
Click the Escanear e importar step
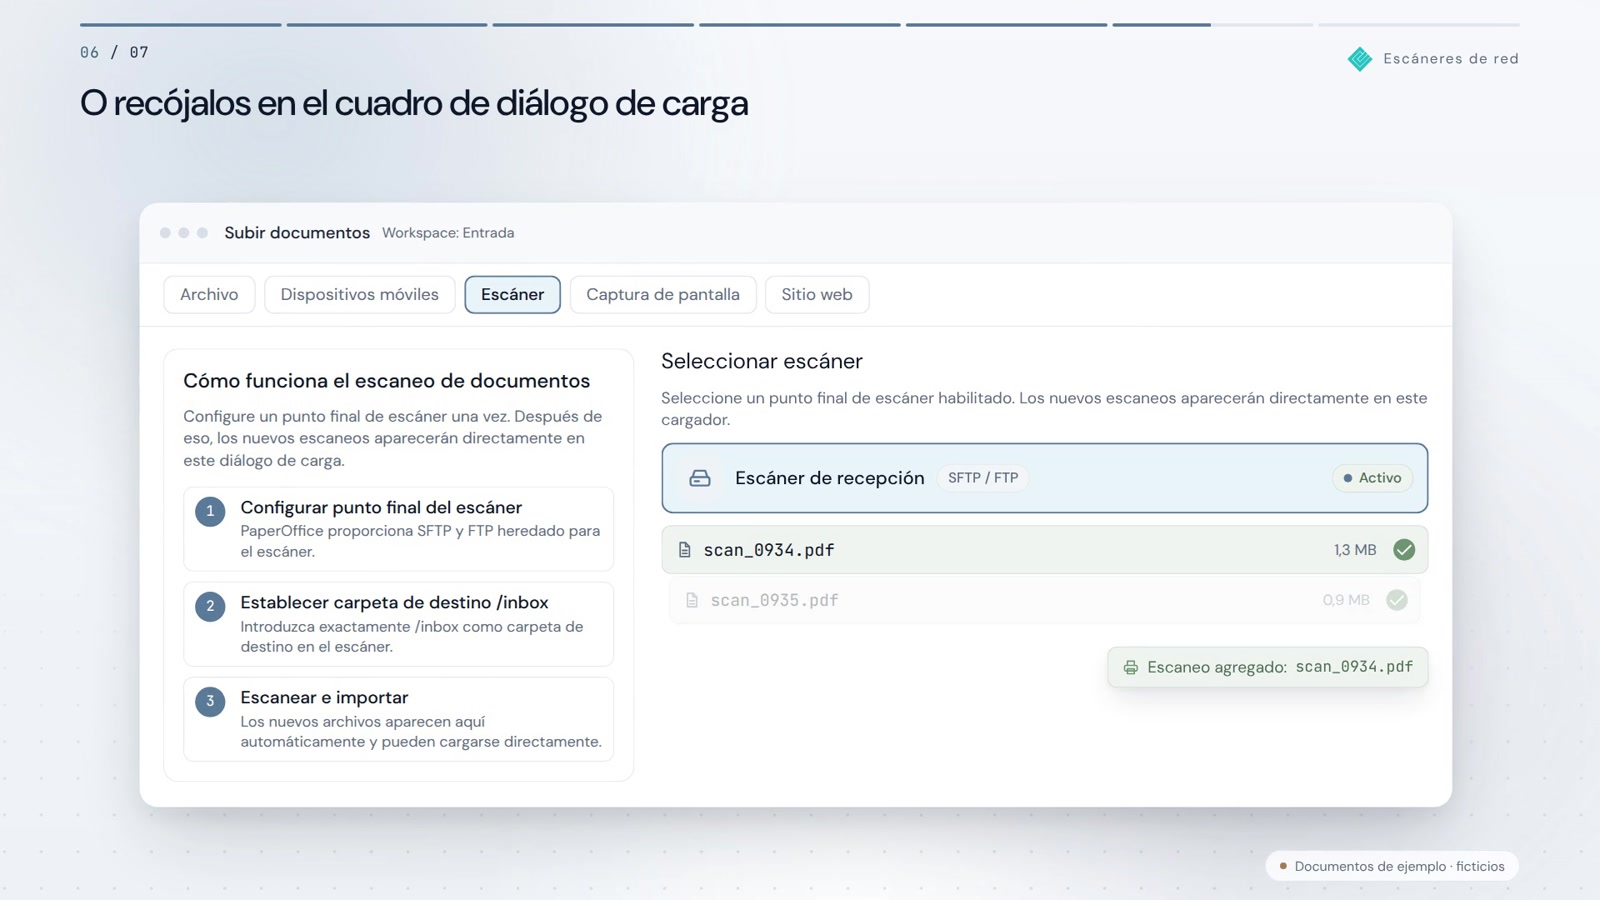[398, 719]
